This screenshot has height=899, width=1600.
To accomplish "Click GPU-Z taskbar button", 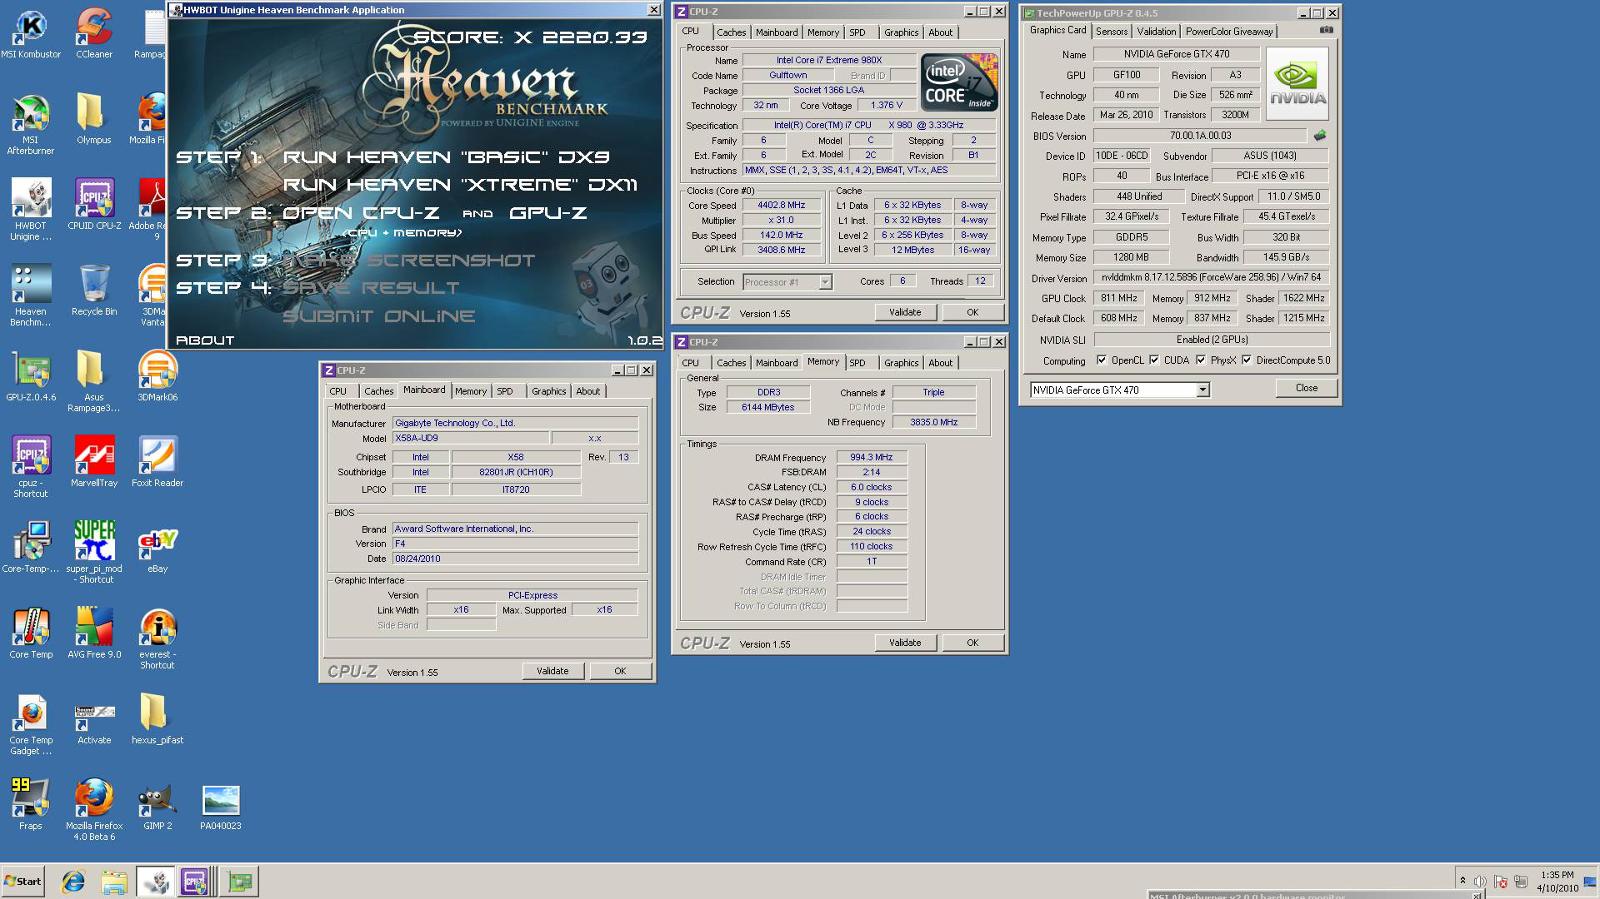I will coord(239,881).
